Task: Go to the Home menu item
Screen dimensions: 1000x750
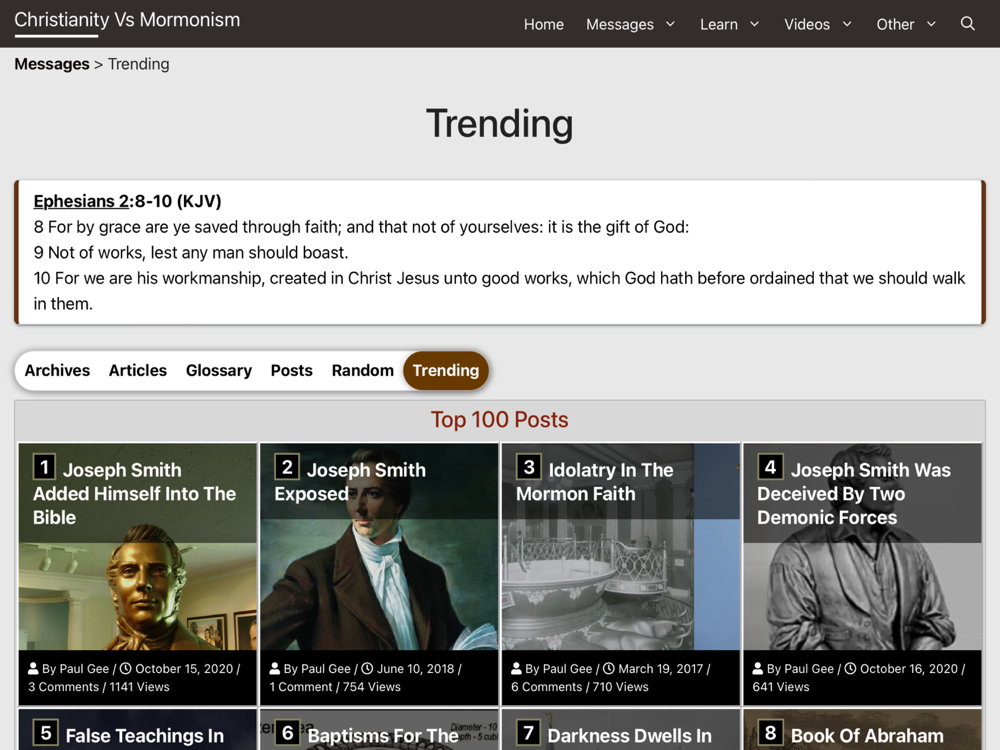Action: click(x=543, y=24)
